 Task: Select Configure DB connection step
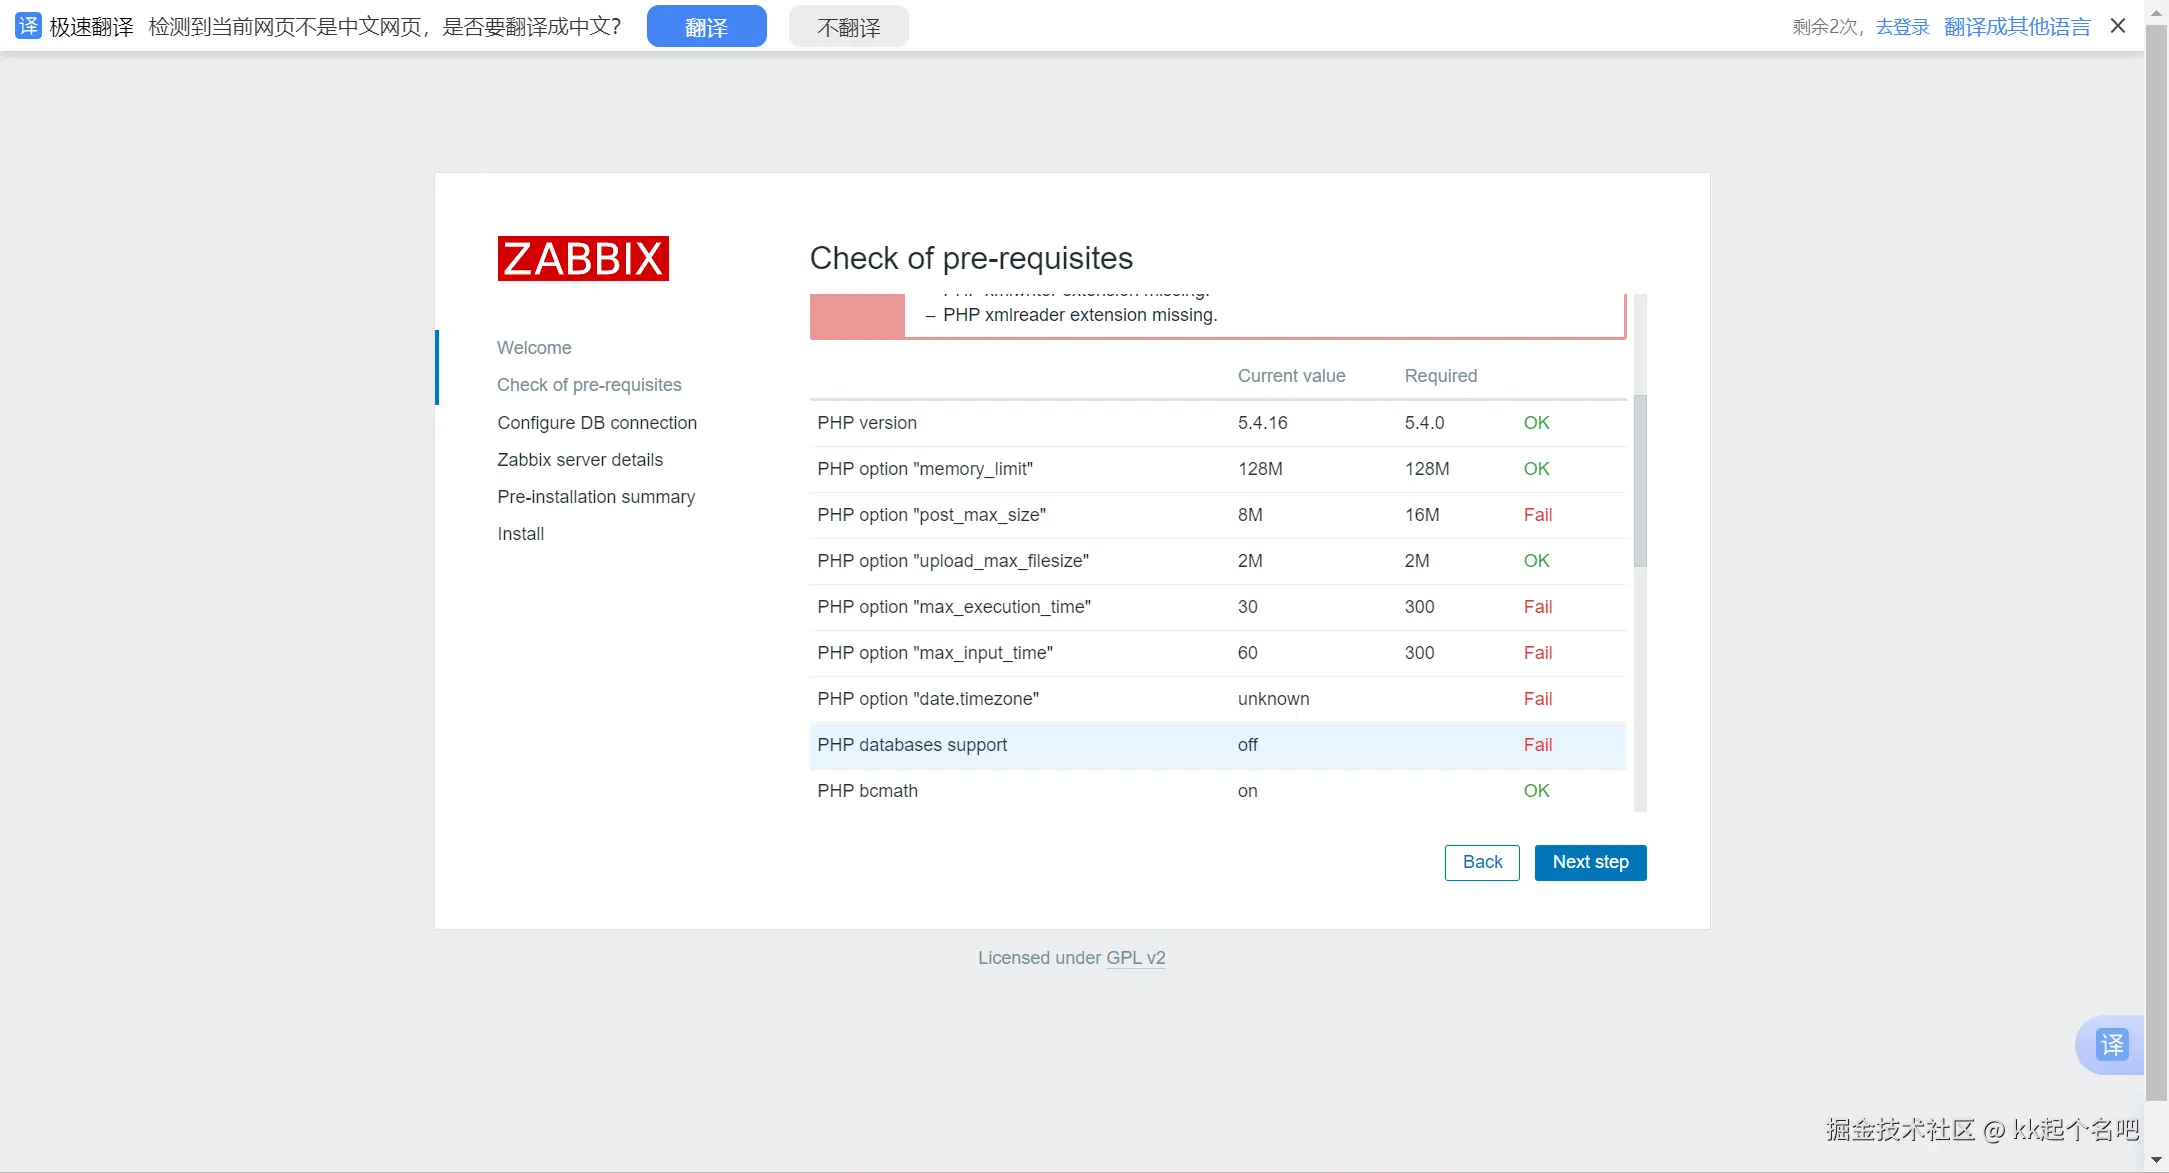click(597, 423)
